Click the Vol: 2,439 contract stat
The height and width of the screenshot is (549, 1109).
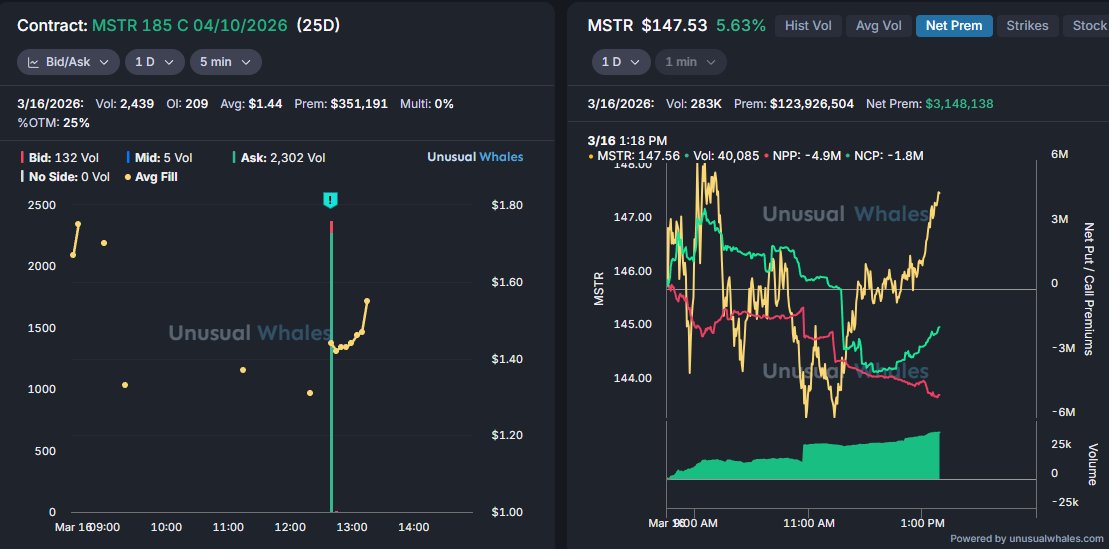tap(124, 104)
